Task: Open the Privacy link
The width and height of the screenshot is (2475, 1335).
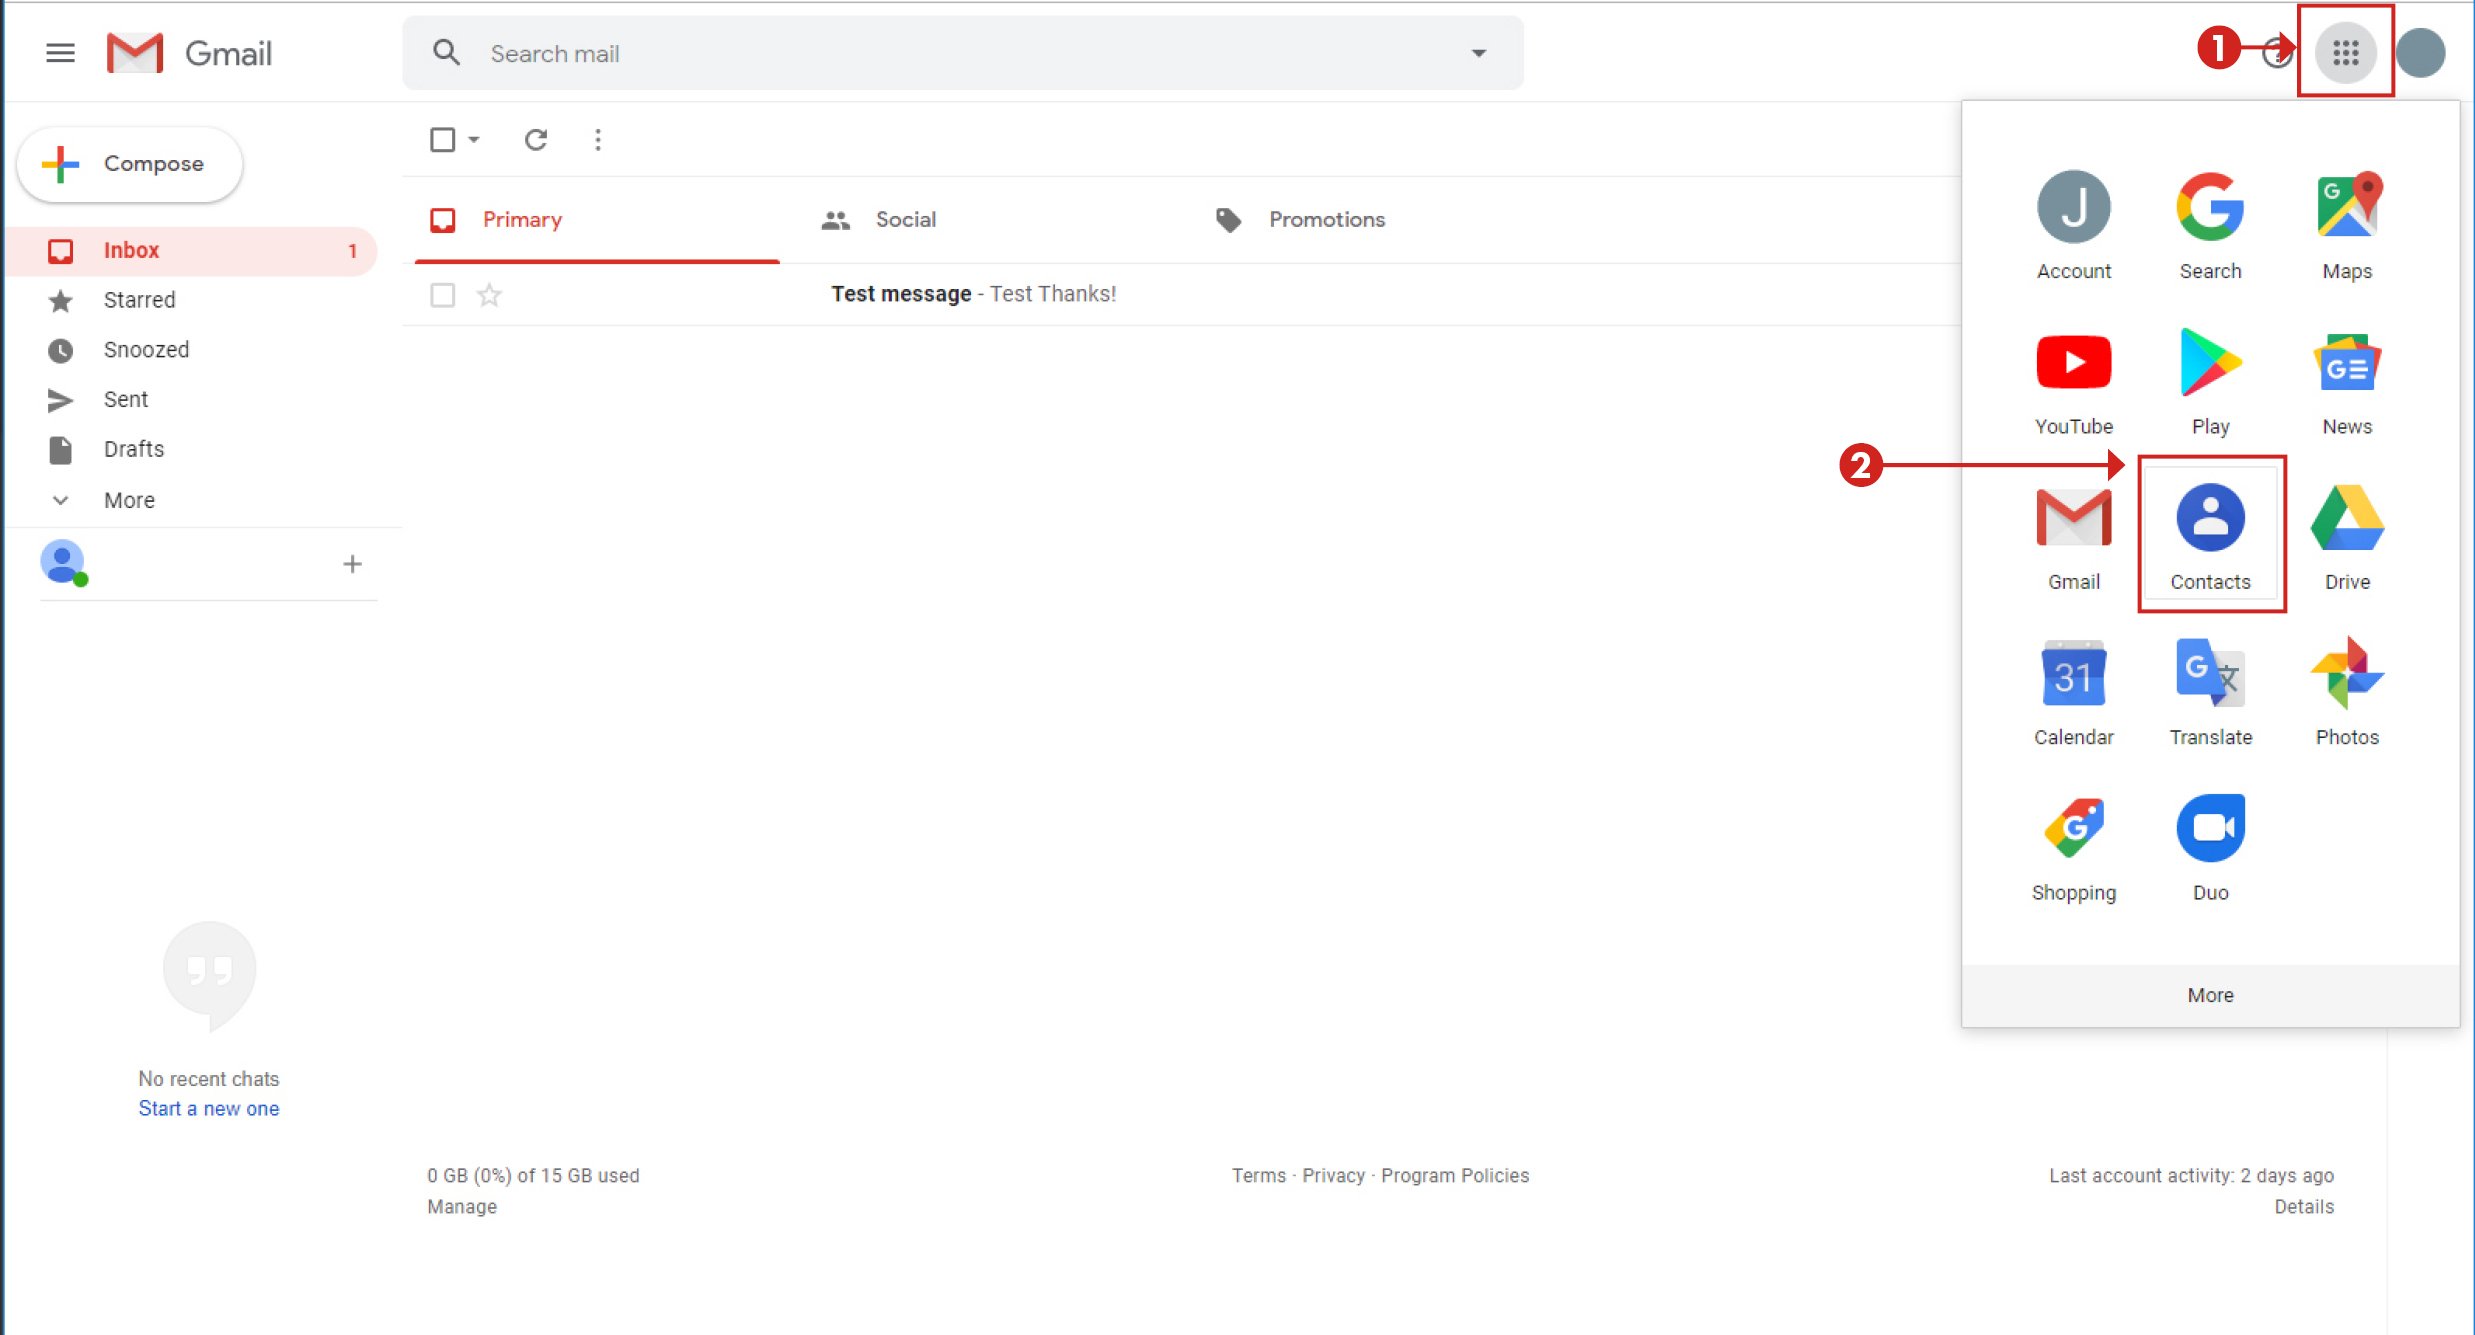Action: (x=1333, y=1175)
